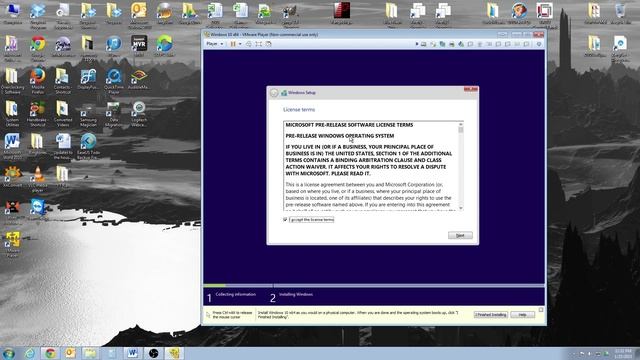Click the Help button in the VMware hint bar
This screenshot has height=360, width=640.
coord(522,315)
